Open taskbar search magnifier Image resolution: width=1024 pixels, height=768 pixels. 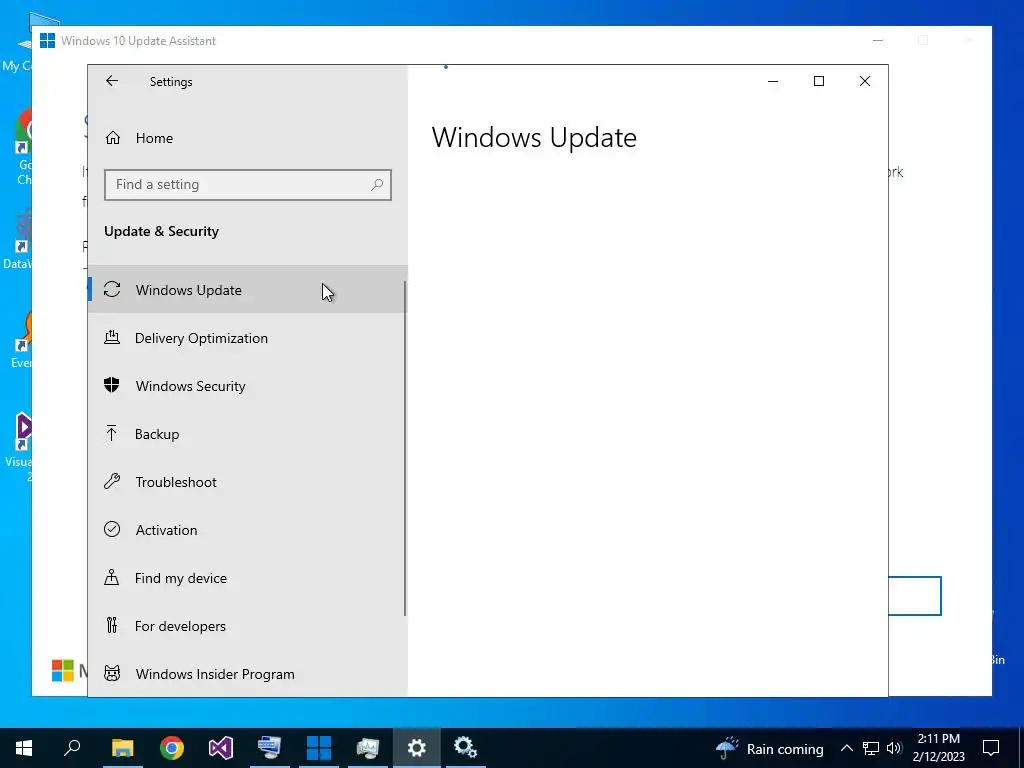pos(72,748)
